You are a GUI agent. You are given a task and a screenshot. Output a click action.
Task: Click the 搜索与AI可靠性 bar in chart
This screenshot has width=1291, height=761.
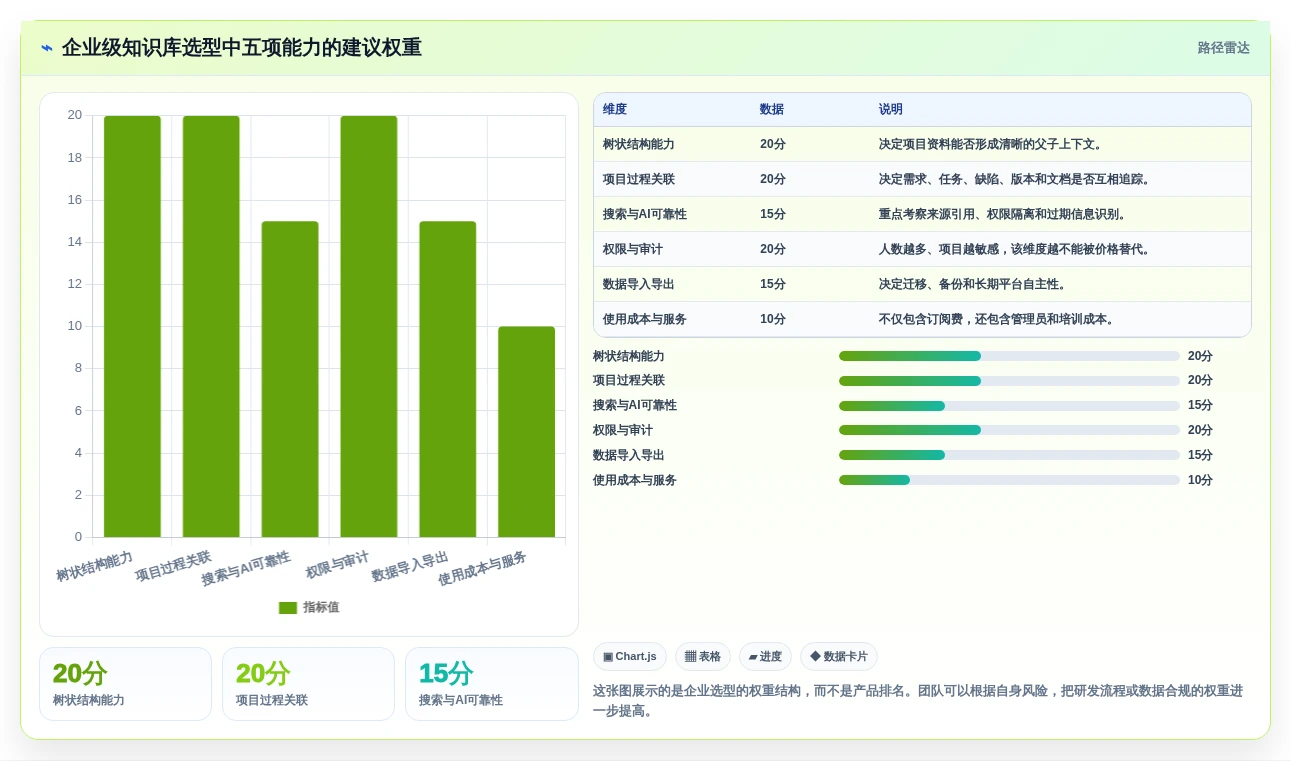tap(290, 380)
